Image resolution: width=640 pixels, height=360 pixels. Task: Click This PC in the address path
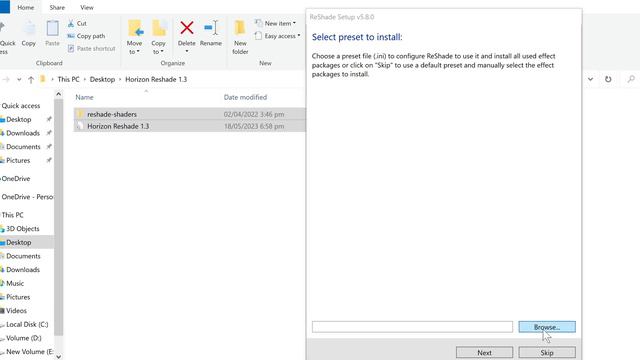69,79
